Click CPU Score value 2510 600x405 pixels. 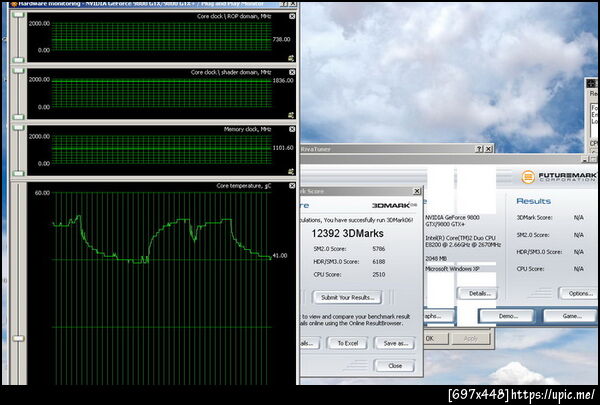378,274
